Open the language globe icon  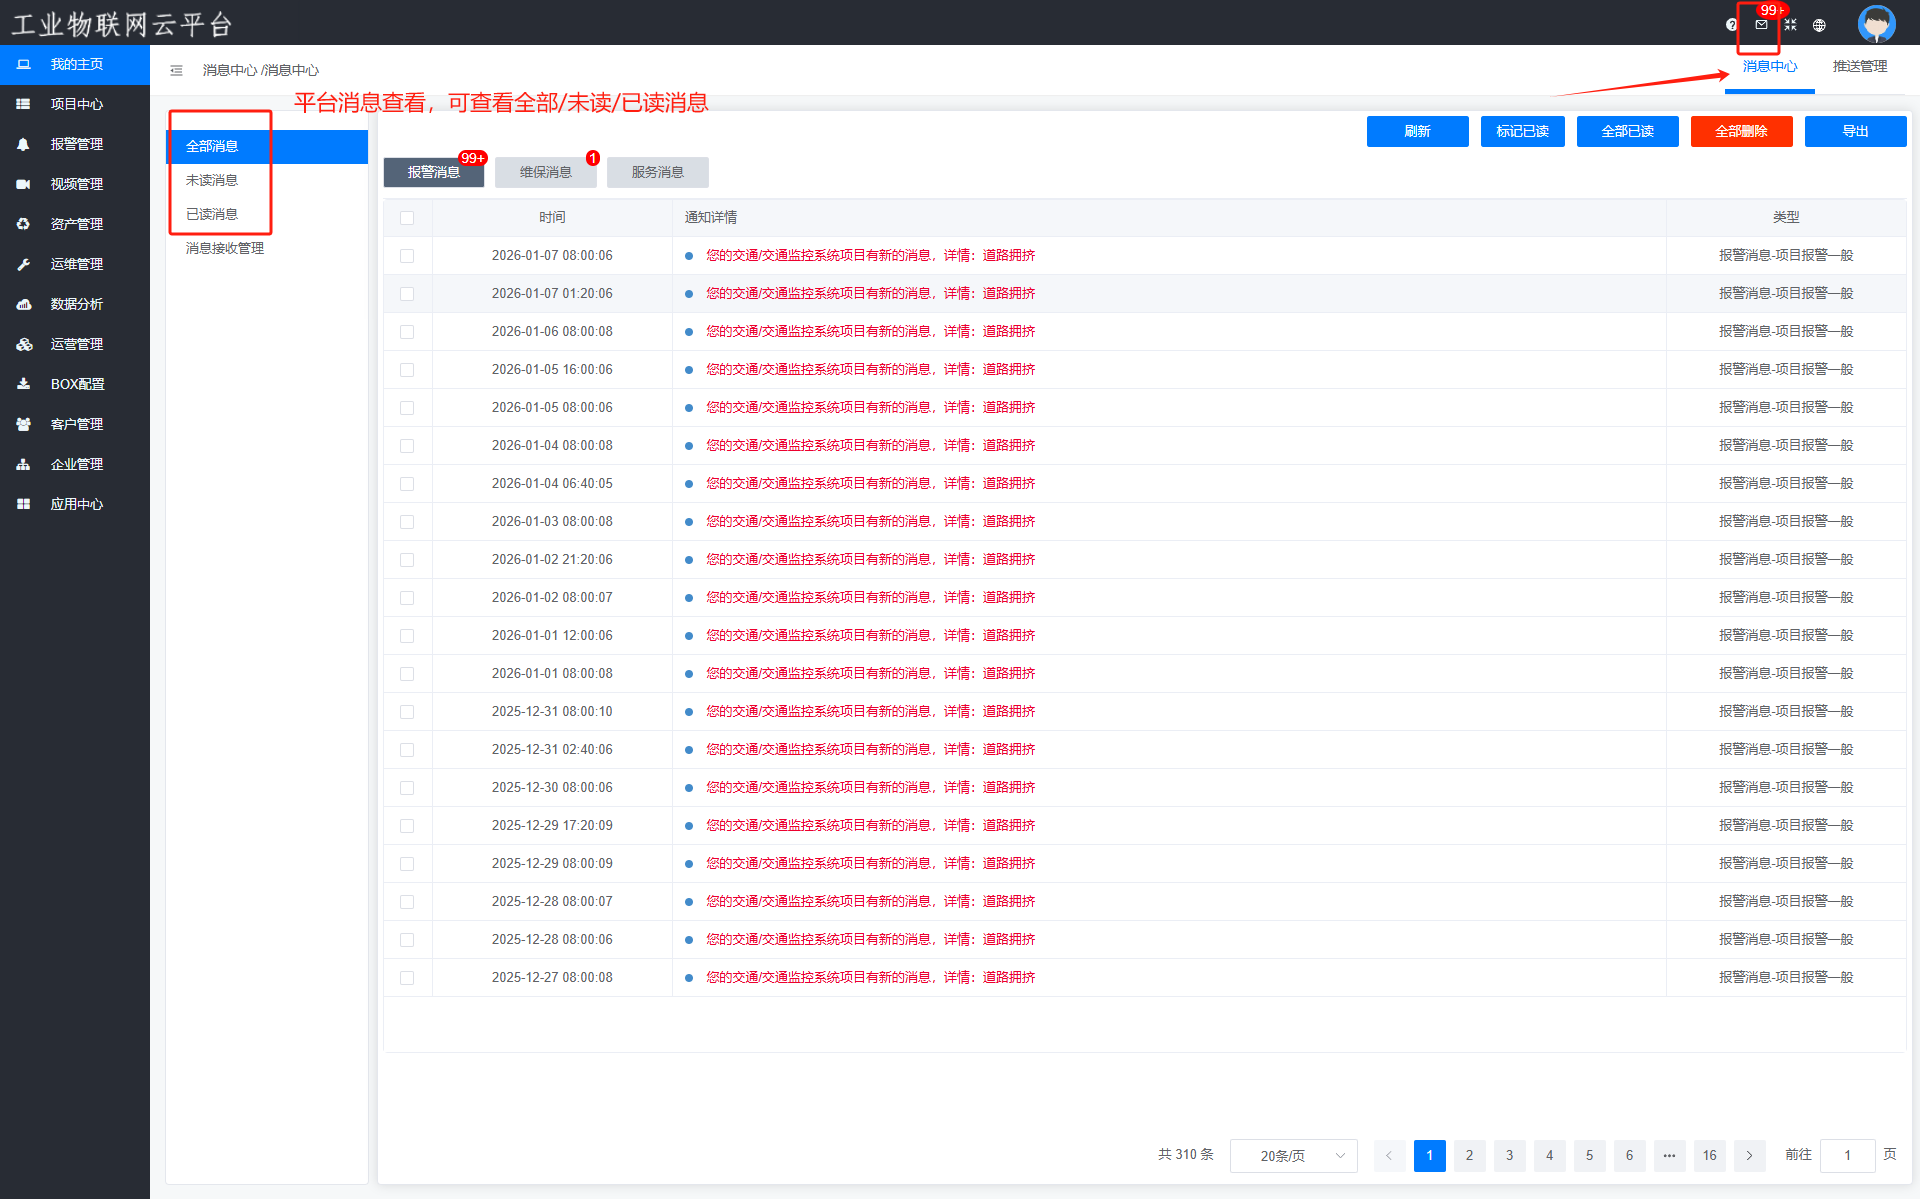(x=1819, y=25)
